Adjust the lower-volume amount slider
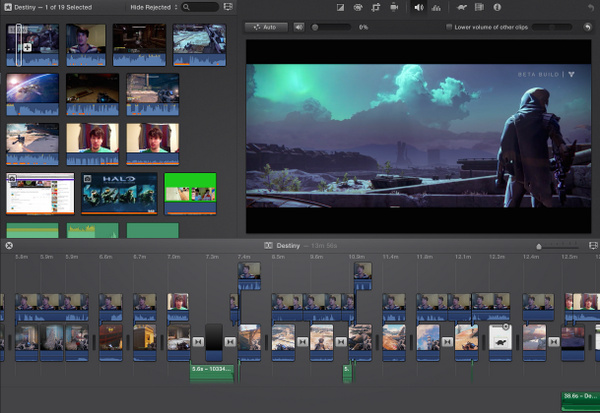This screenshot has width=600, height=413. (x=551, y=27)
